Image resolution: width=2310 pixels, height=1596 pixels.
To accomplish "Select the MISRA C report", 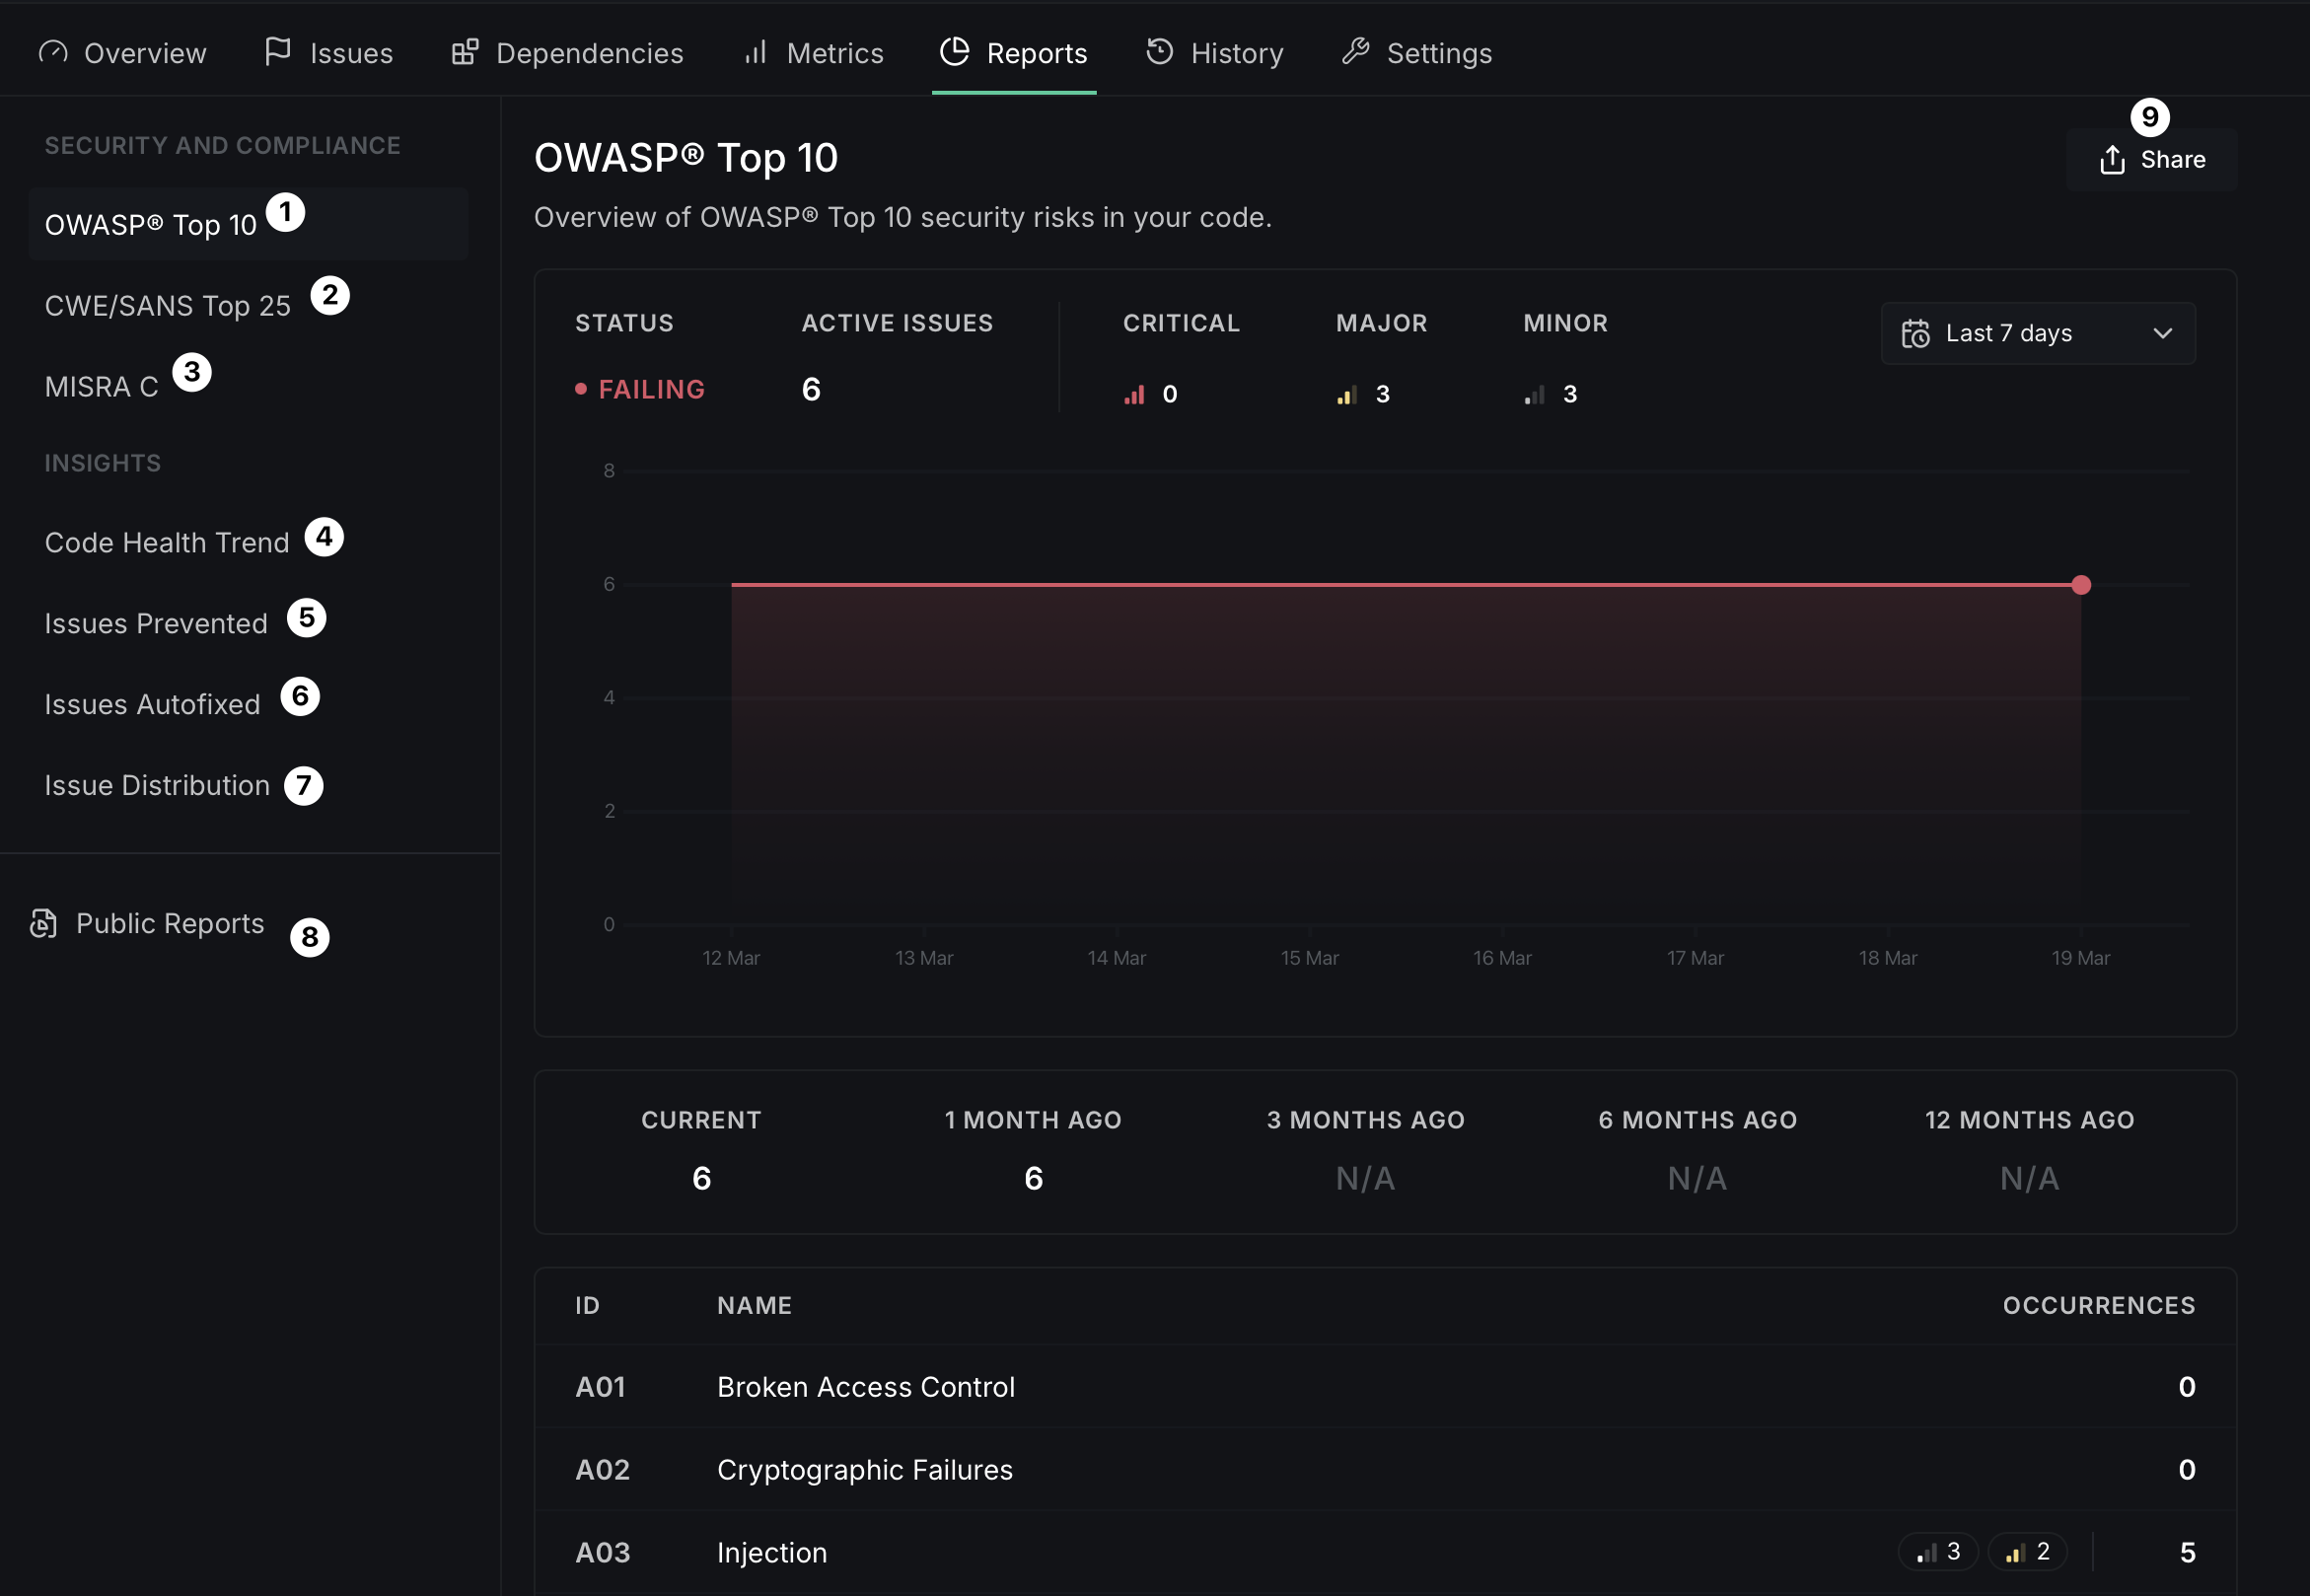I will click(x=102, y=387).
